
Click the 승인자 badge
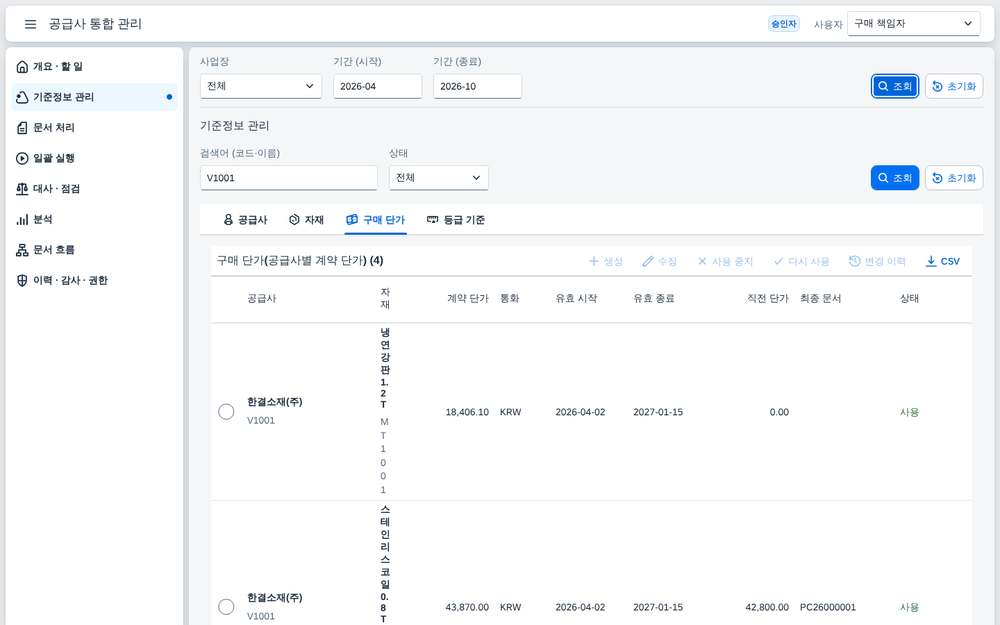click(x=783, y=24)
